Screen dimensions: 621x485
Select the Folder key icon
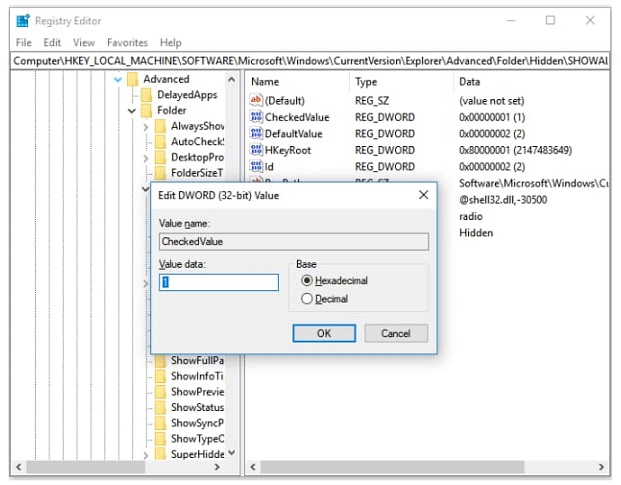coord(147,110)
